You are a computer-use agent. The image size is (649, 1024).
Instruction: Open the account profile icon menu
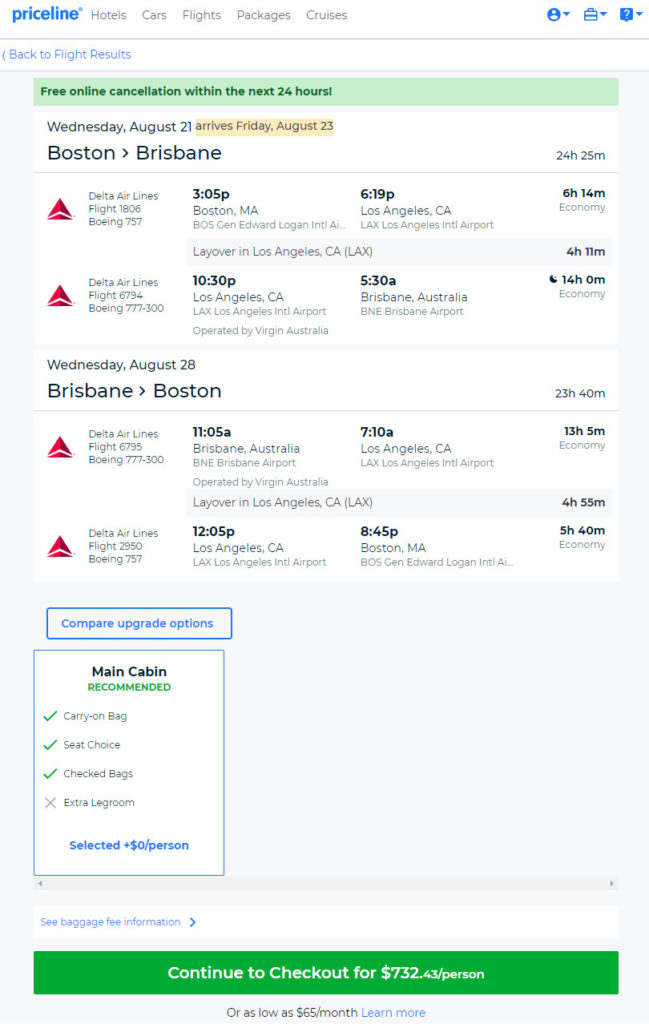click(558, 14)
